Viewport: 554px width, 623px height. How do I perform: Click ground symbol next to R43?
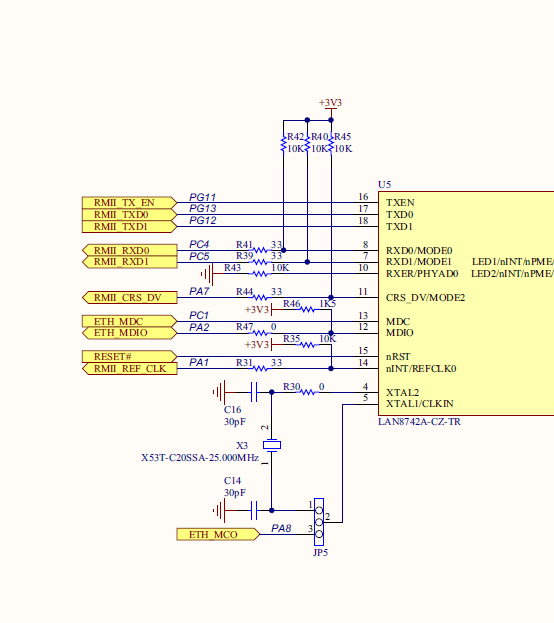(207, 274)
